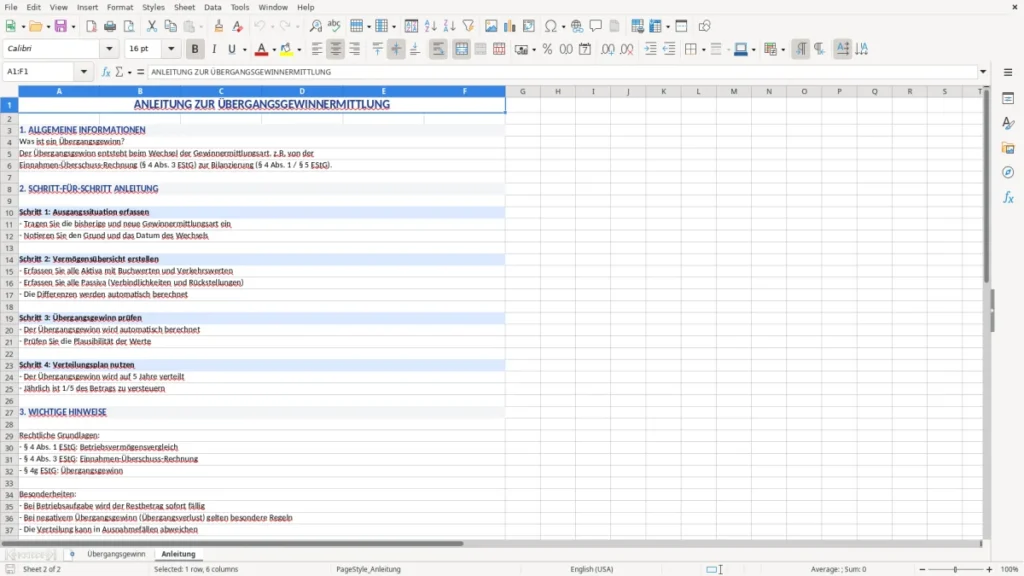
Task: Open Find and Replace icon
Action: pyautogui.click(x=315, y=26)
